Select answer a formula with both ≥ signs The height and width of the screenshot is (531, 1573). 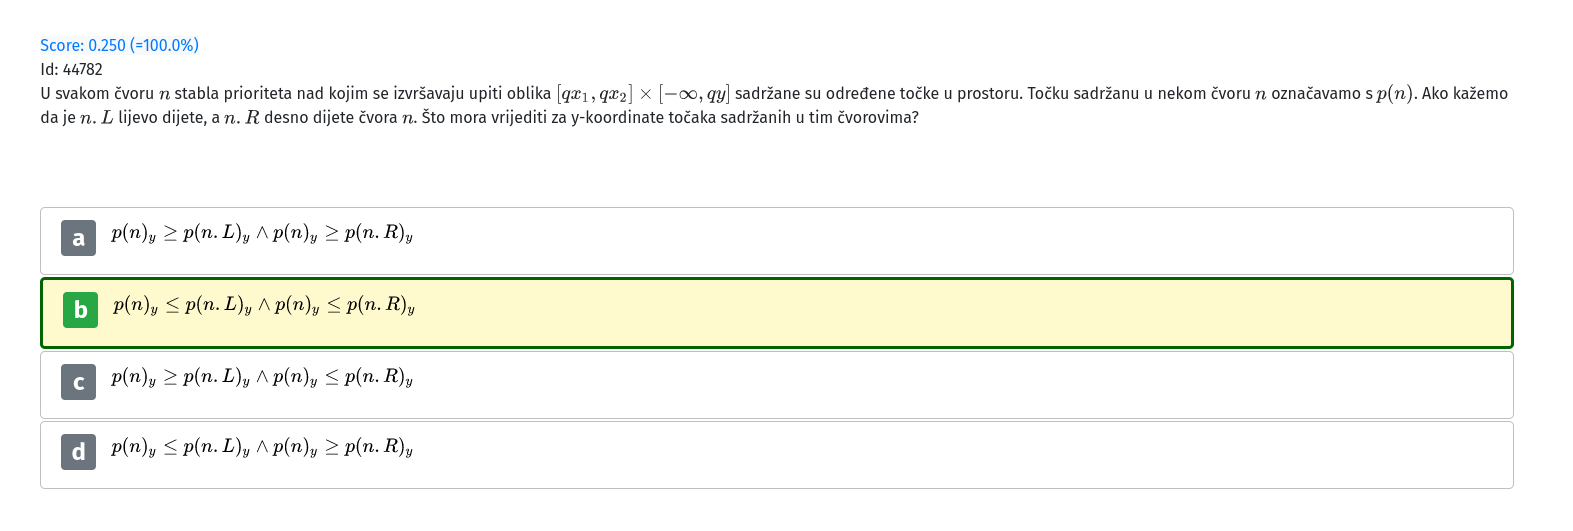262,234
